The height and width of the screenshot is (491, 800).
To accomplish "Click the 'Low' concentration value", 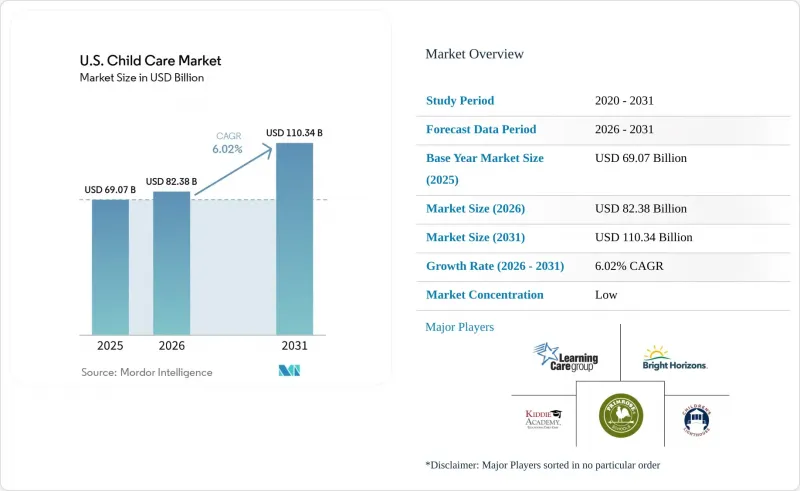I will click(606, 294).
